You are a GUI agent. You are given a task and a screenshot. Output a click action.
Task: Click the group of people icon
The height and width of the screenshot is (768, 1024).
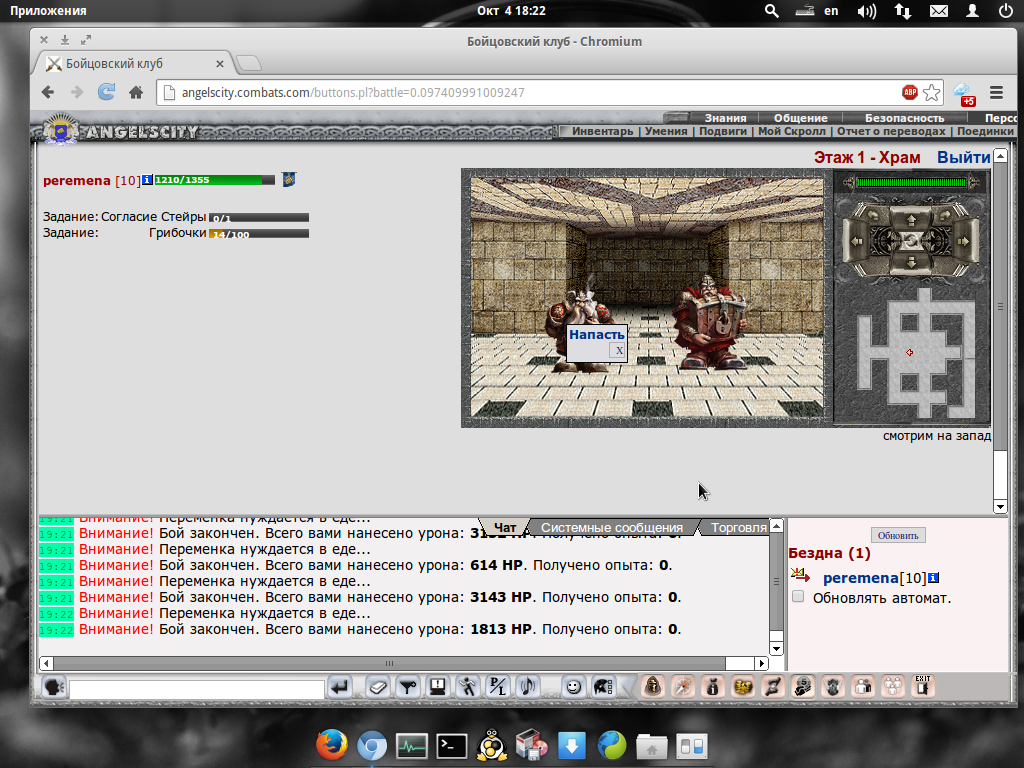click(x=893, y=686)
